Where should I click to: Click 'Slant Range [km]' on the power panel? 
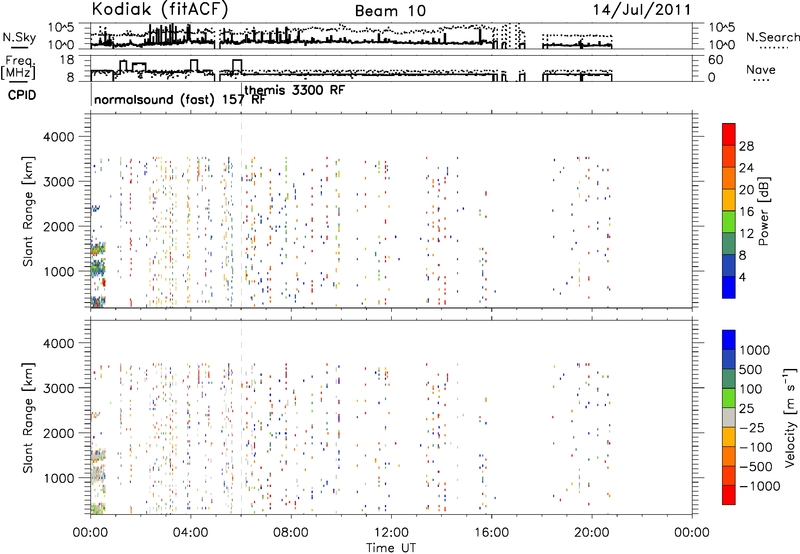pyautogui.click(x=28, y=211)
